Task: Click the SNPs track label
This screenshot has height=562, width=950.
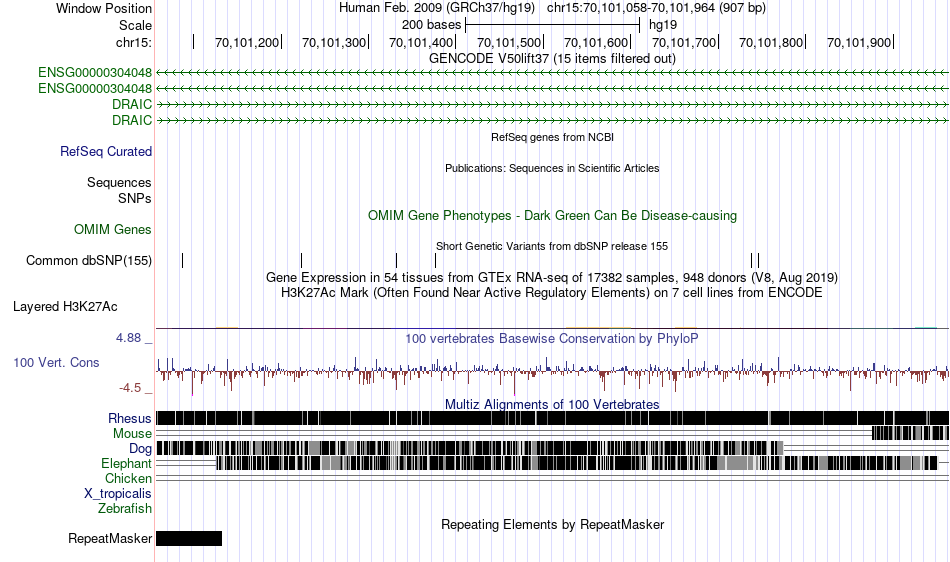Action: (135, 198)
